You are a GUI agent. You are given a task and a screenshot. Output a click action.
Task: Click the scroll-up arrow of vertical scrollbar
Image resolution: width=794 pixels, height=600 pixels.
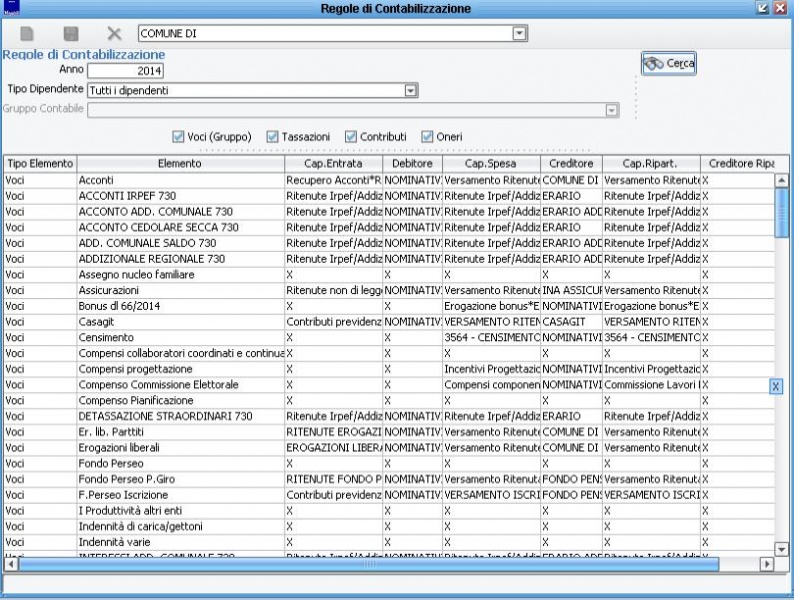click(x=782, y=180)
